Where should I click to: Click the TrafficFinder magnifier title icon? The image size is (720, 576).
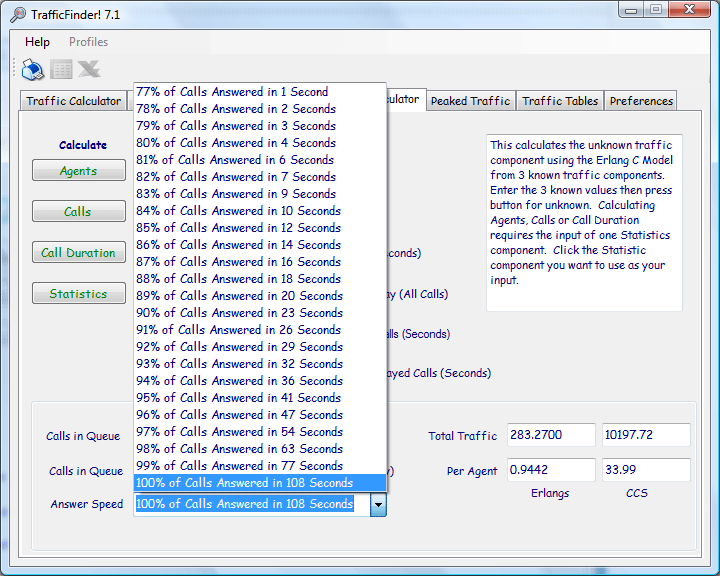point(18,15)
